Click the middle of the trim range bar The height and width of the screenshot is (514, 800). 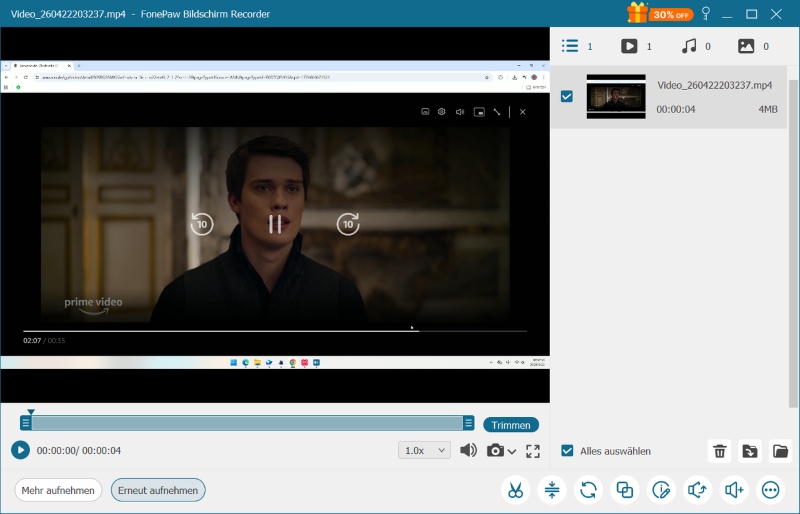(x=247, y=423)
